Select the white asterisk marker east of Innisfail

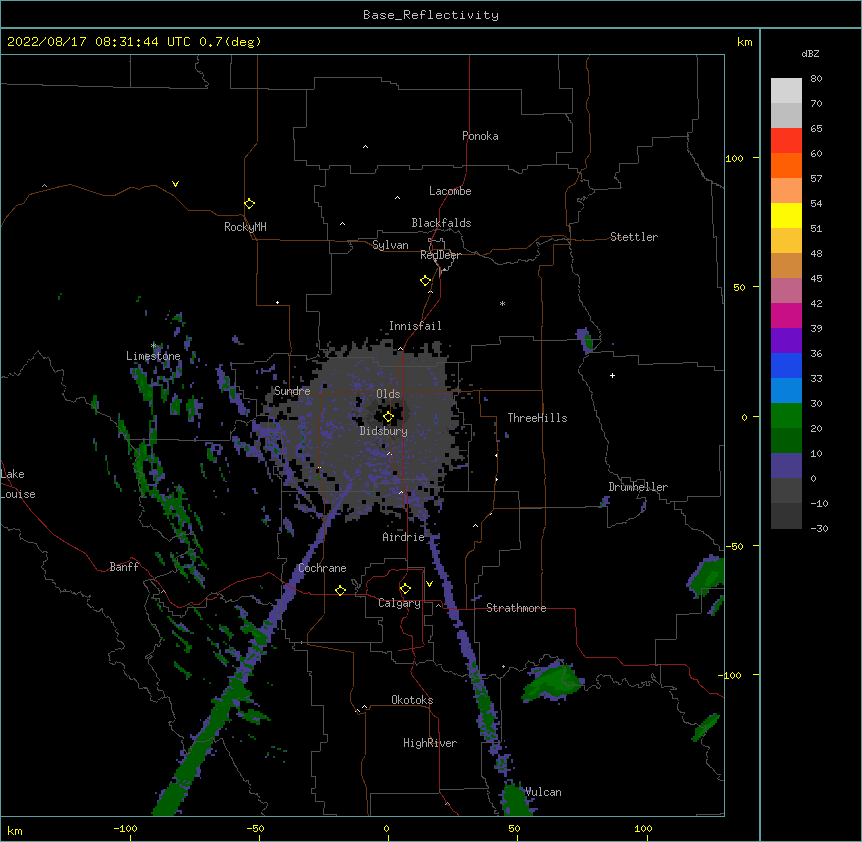[x=502, y=303]
